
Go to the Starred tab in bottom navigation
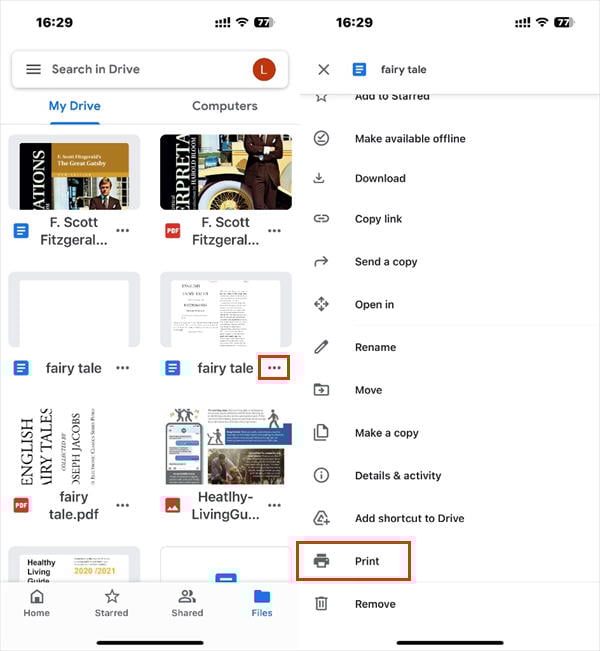(x=111, y=604)
